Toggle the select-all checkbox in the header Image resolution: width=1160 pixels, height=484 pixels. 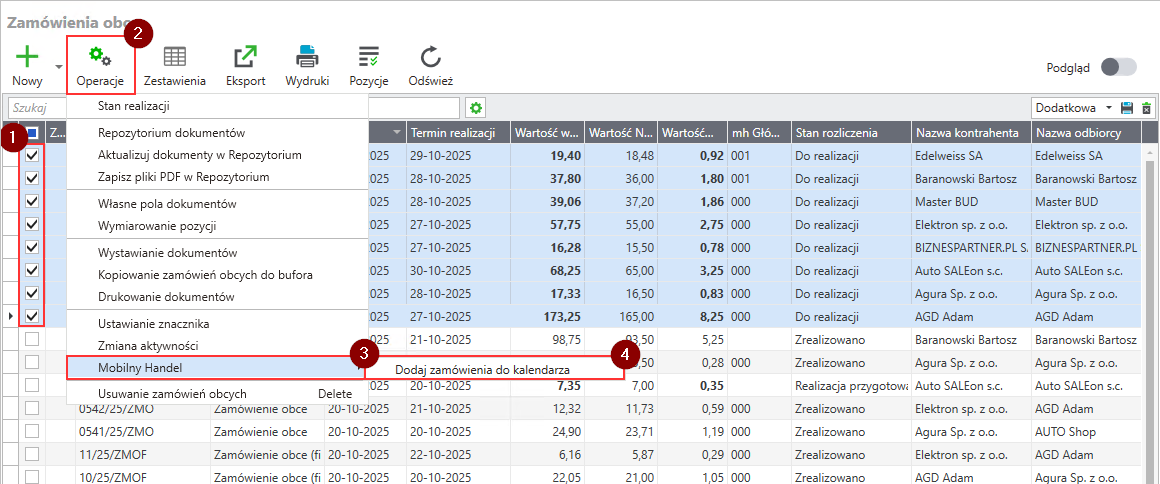(x=32, y=133)
